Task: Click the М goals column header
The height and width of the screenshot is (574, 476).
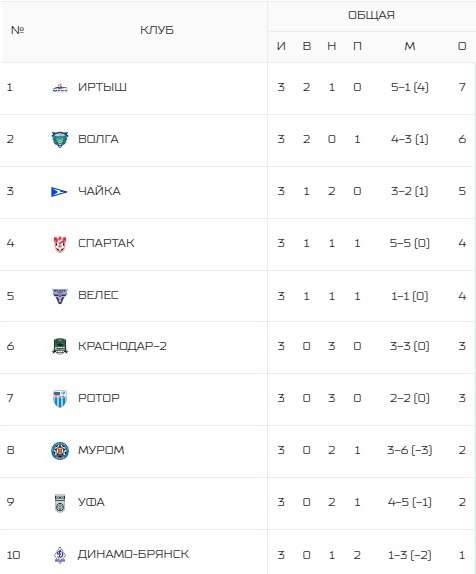Action: [410, 46]
